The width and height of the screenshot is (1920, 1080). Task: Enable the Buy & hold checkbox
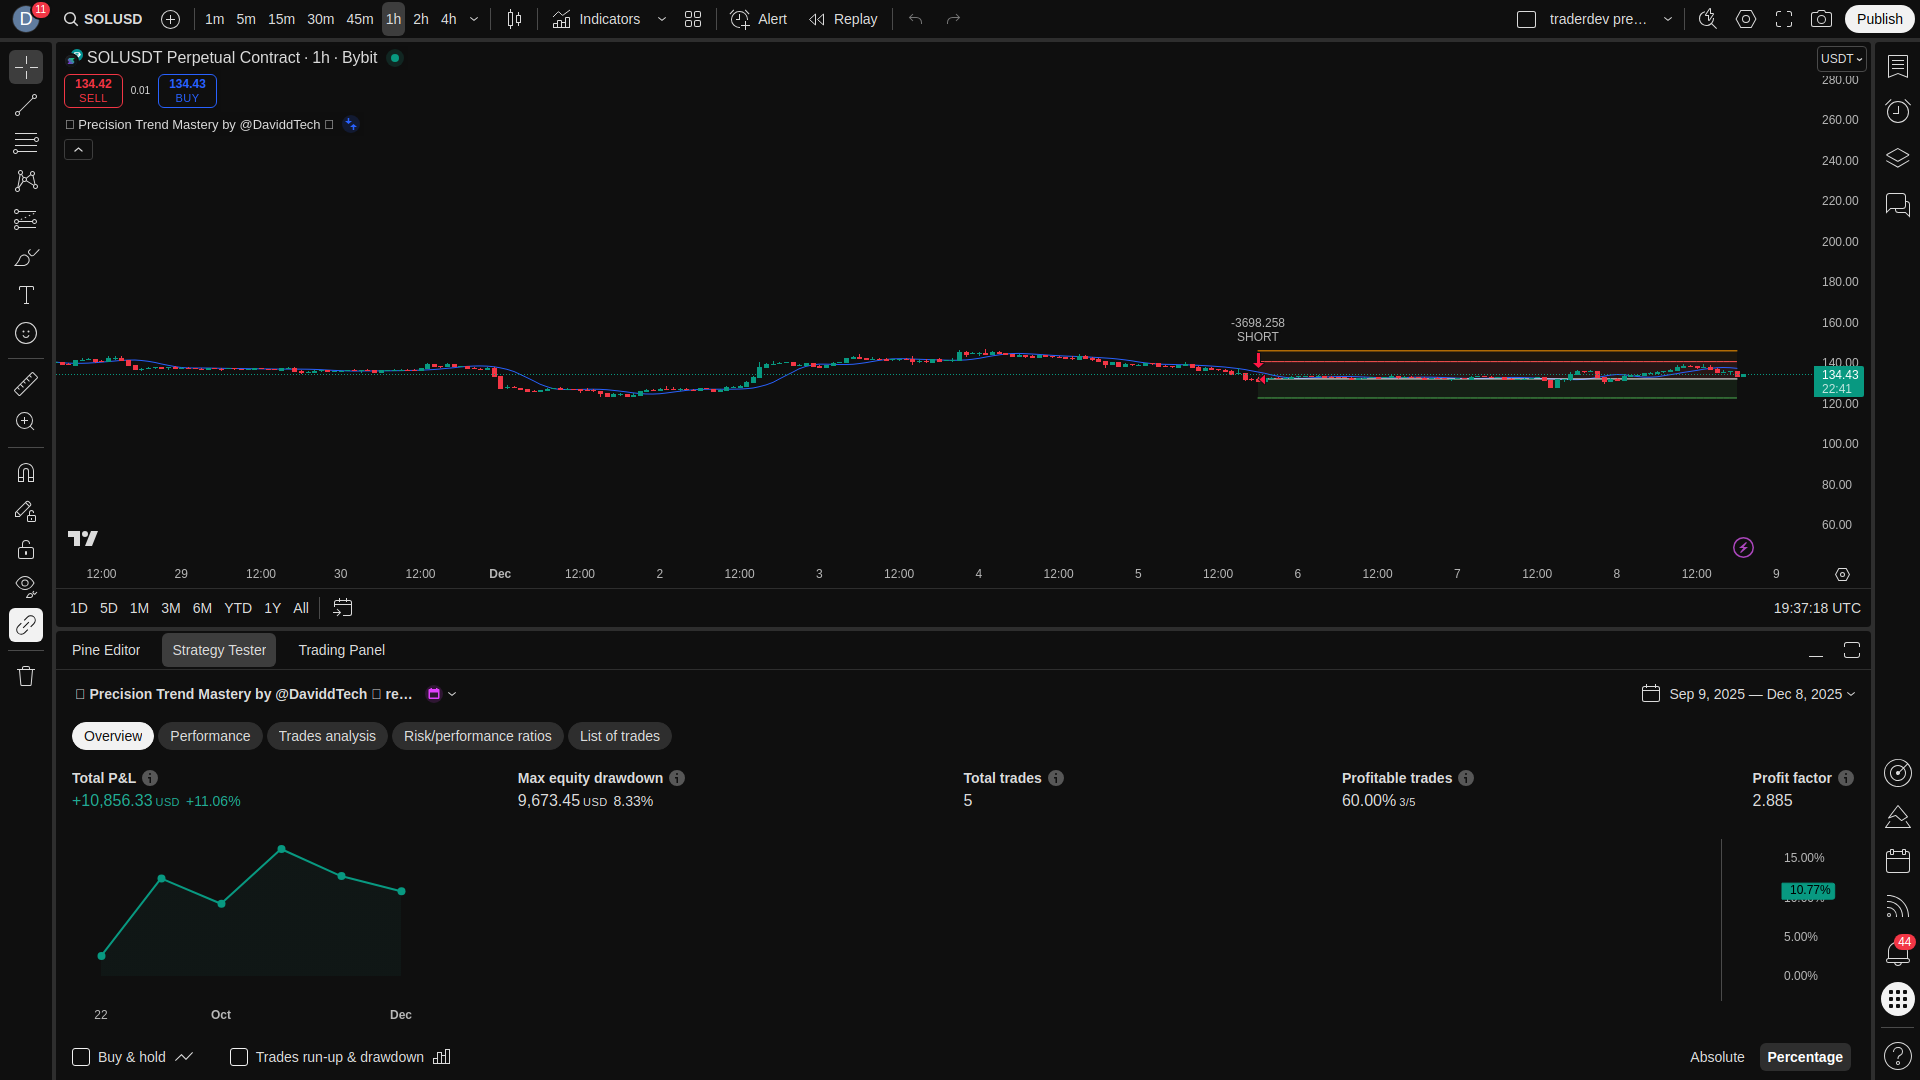click(x=81, y=1057)
